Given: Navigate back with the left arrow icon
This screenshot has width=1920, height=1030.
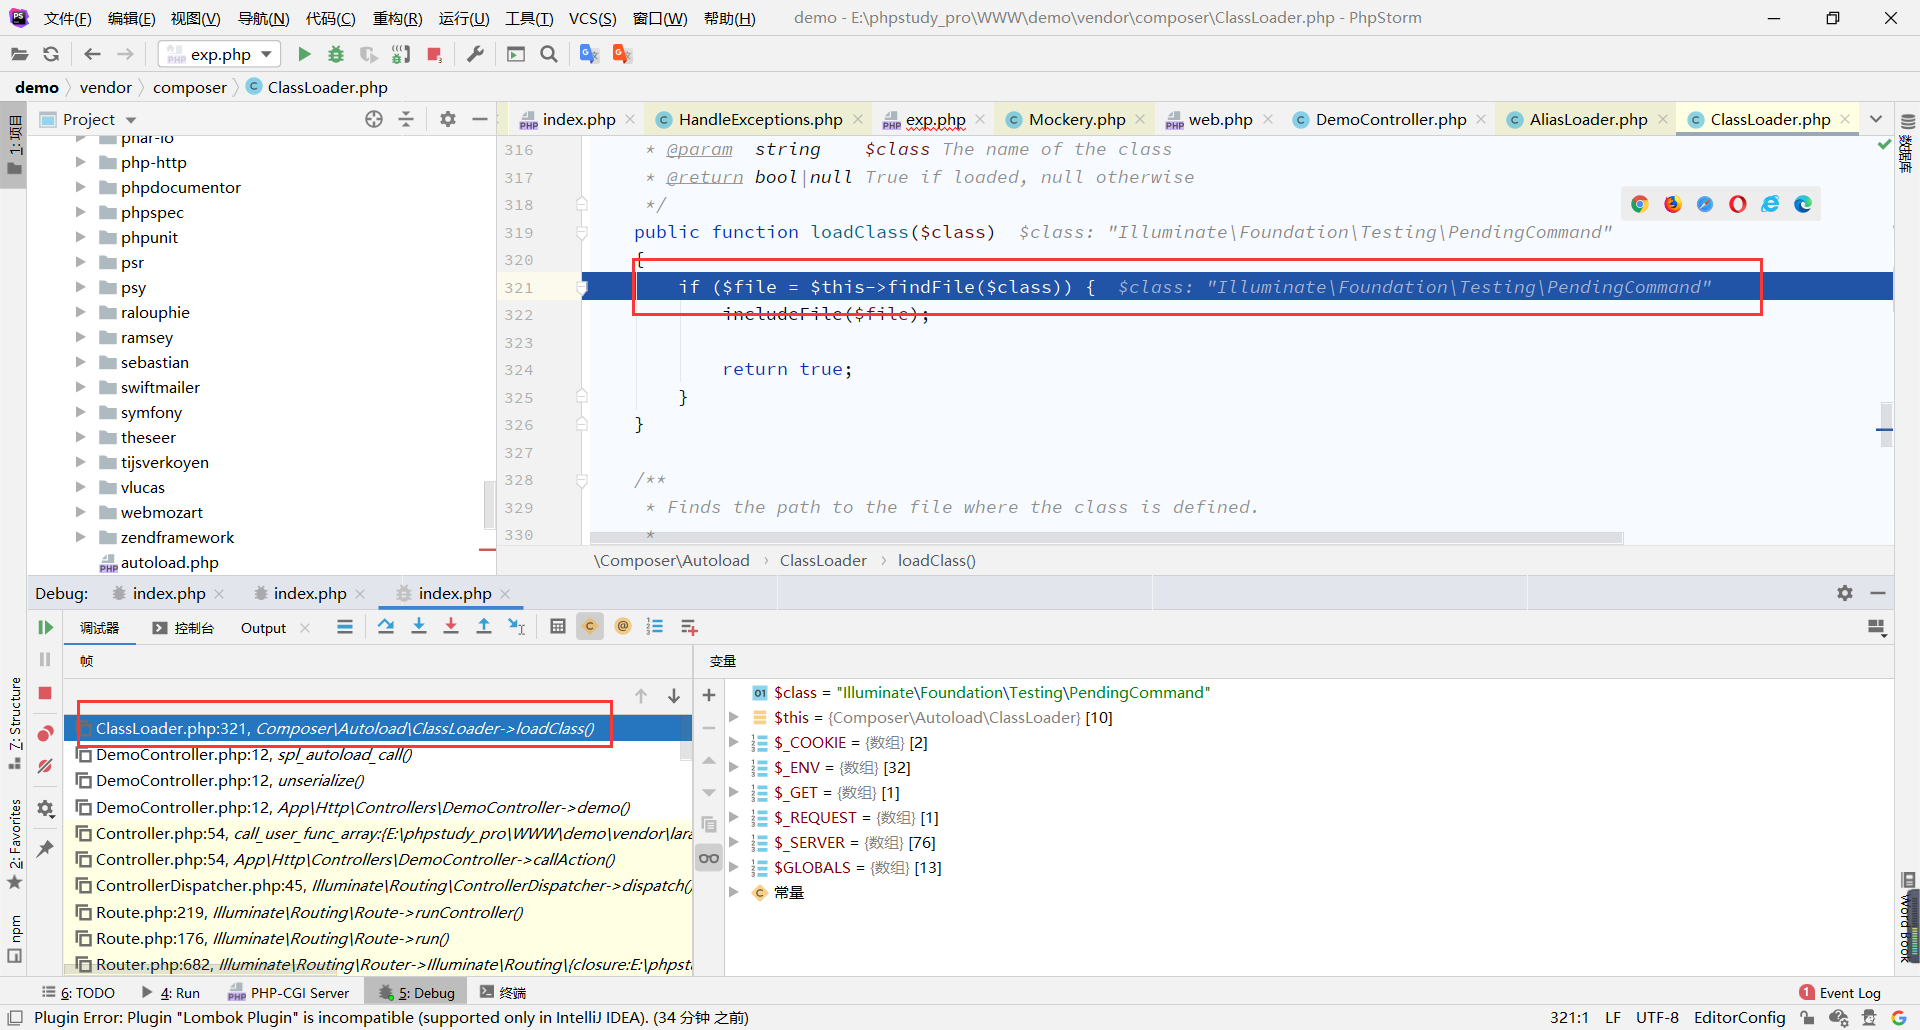Looking at the screenshot, I should point(92,54).
